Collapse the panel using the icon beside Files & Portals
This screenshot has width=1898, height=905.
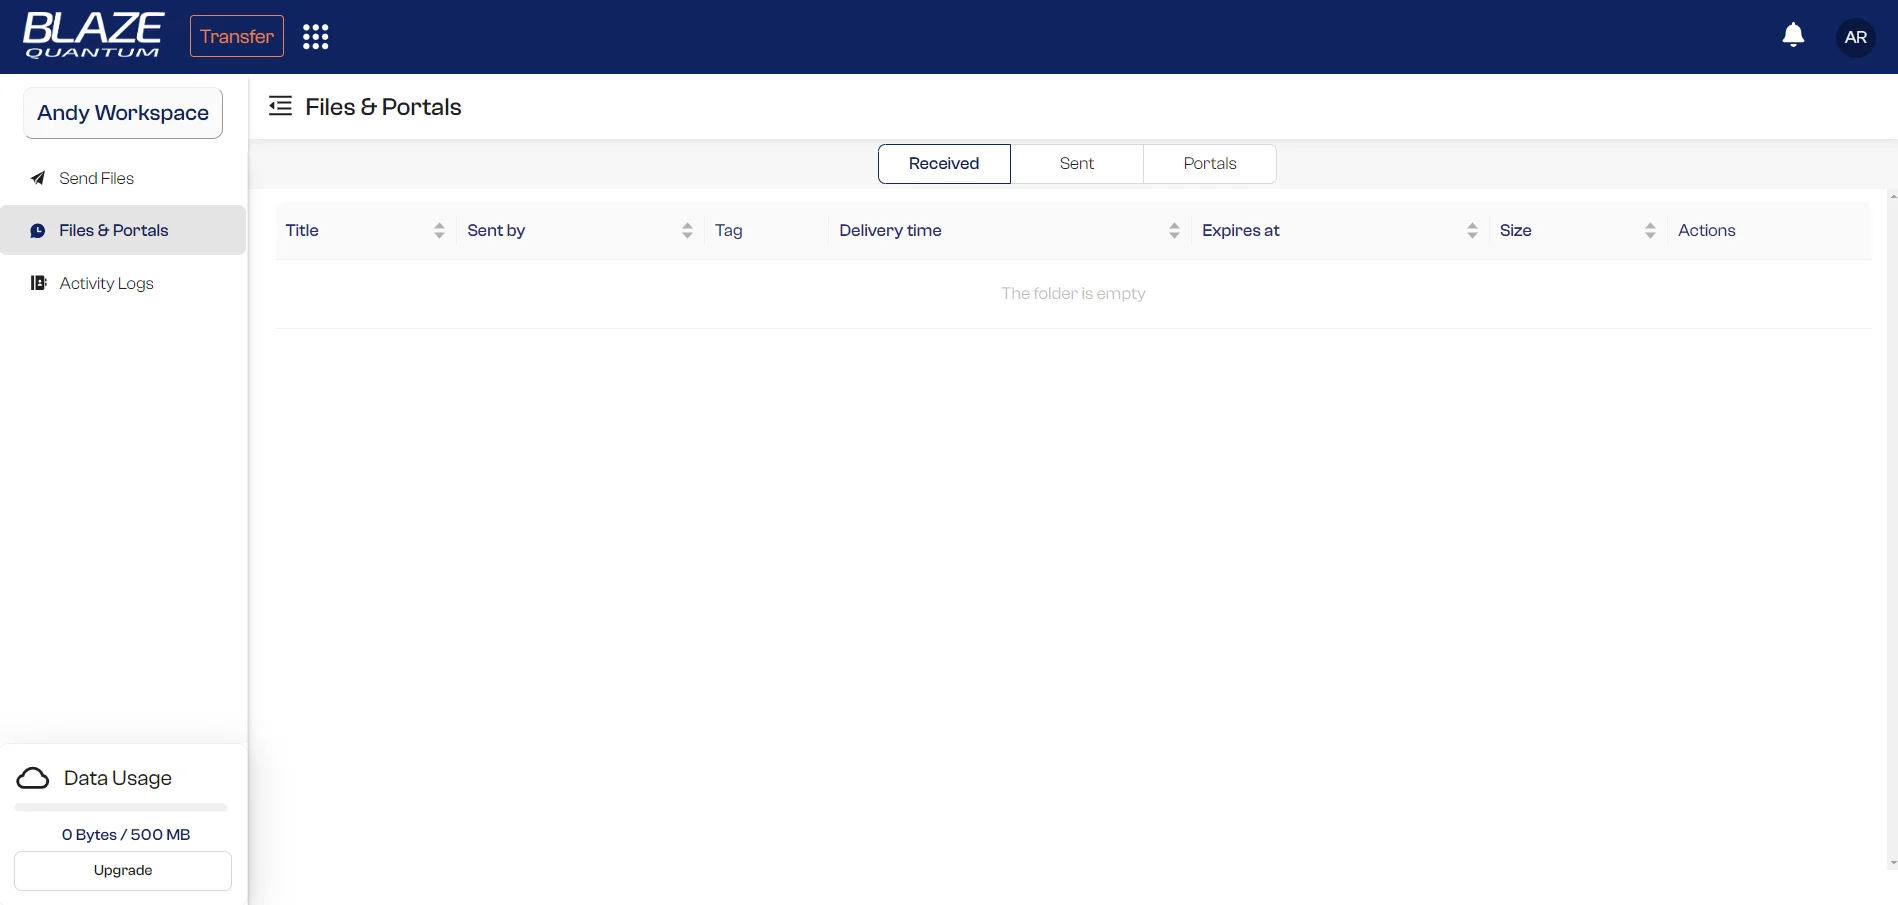[x=279, y=105]
